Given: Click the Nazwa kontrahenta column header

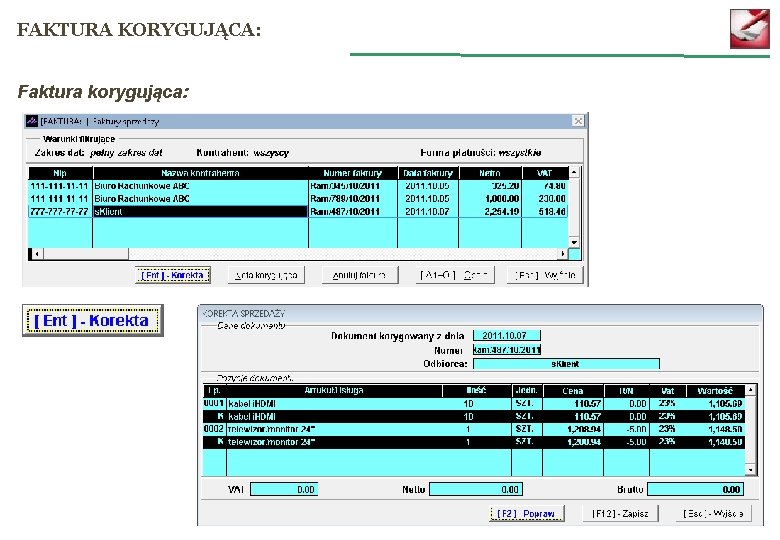Looking at the screenshot, I should tap(200, 173).
